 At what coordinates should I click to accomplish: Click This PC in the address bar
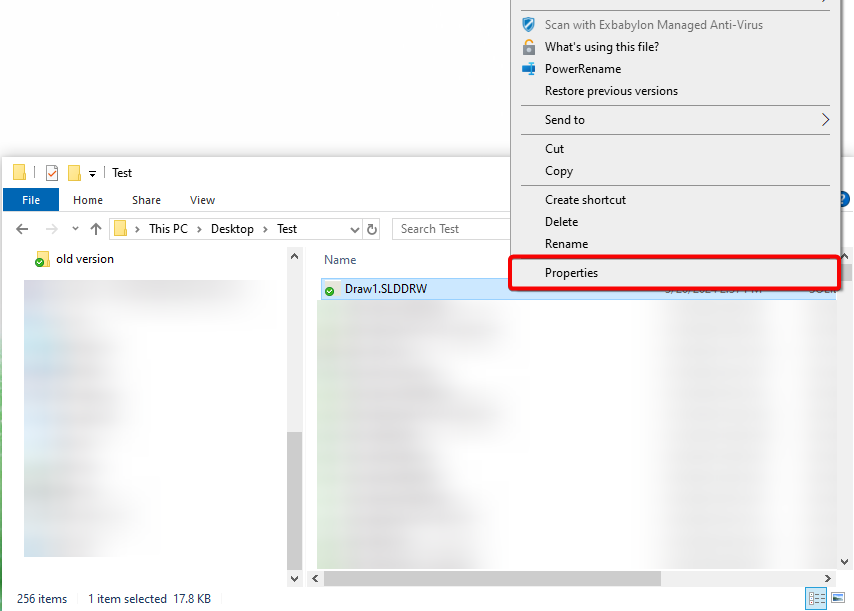coord(168,229)
